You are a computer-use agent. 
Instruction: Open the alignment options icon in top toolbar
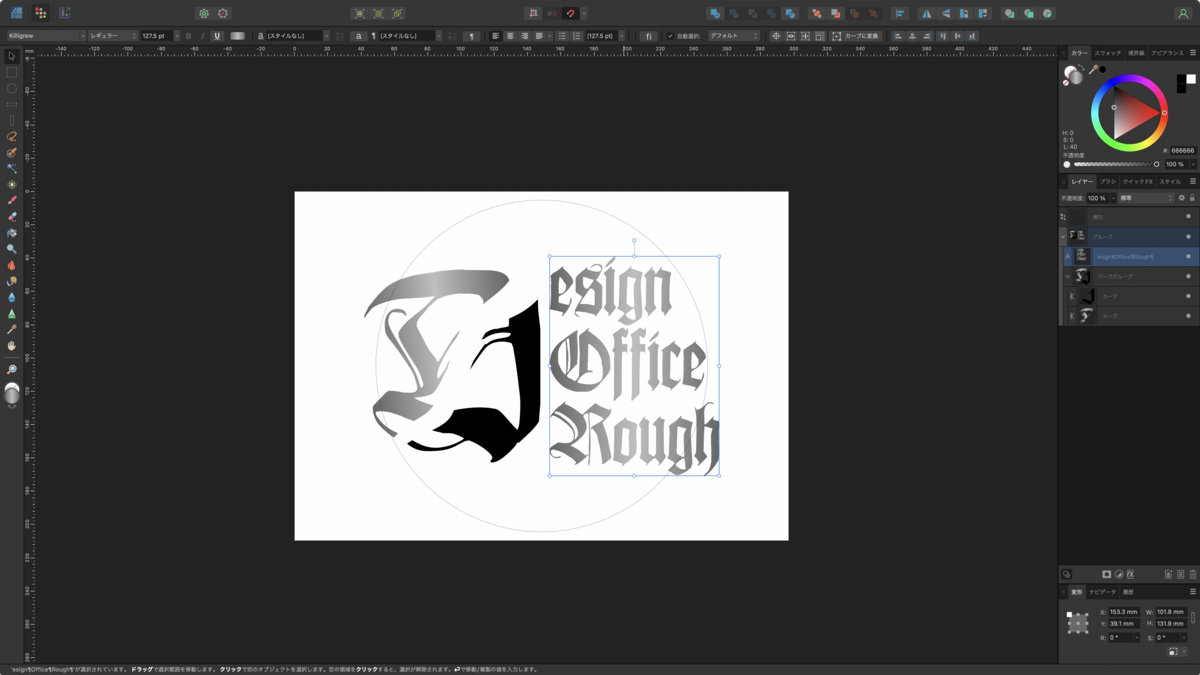[x=900, y=13]
